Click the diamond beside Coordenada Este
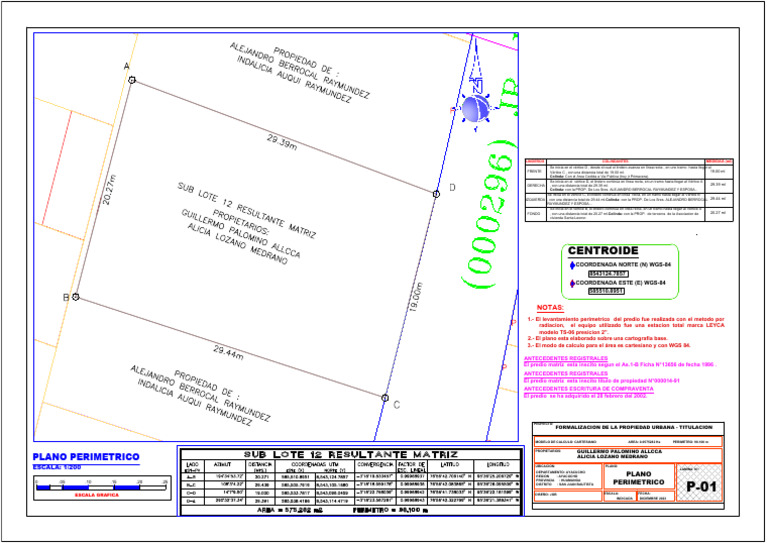The width and height of the screenshot is (768, 543). point(572,283)
